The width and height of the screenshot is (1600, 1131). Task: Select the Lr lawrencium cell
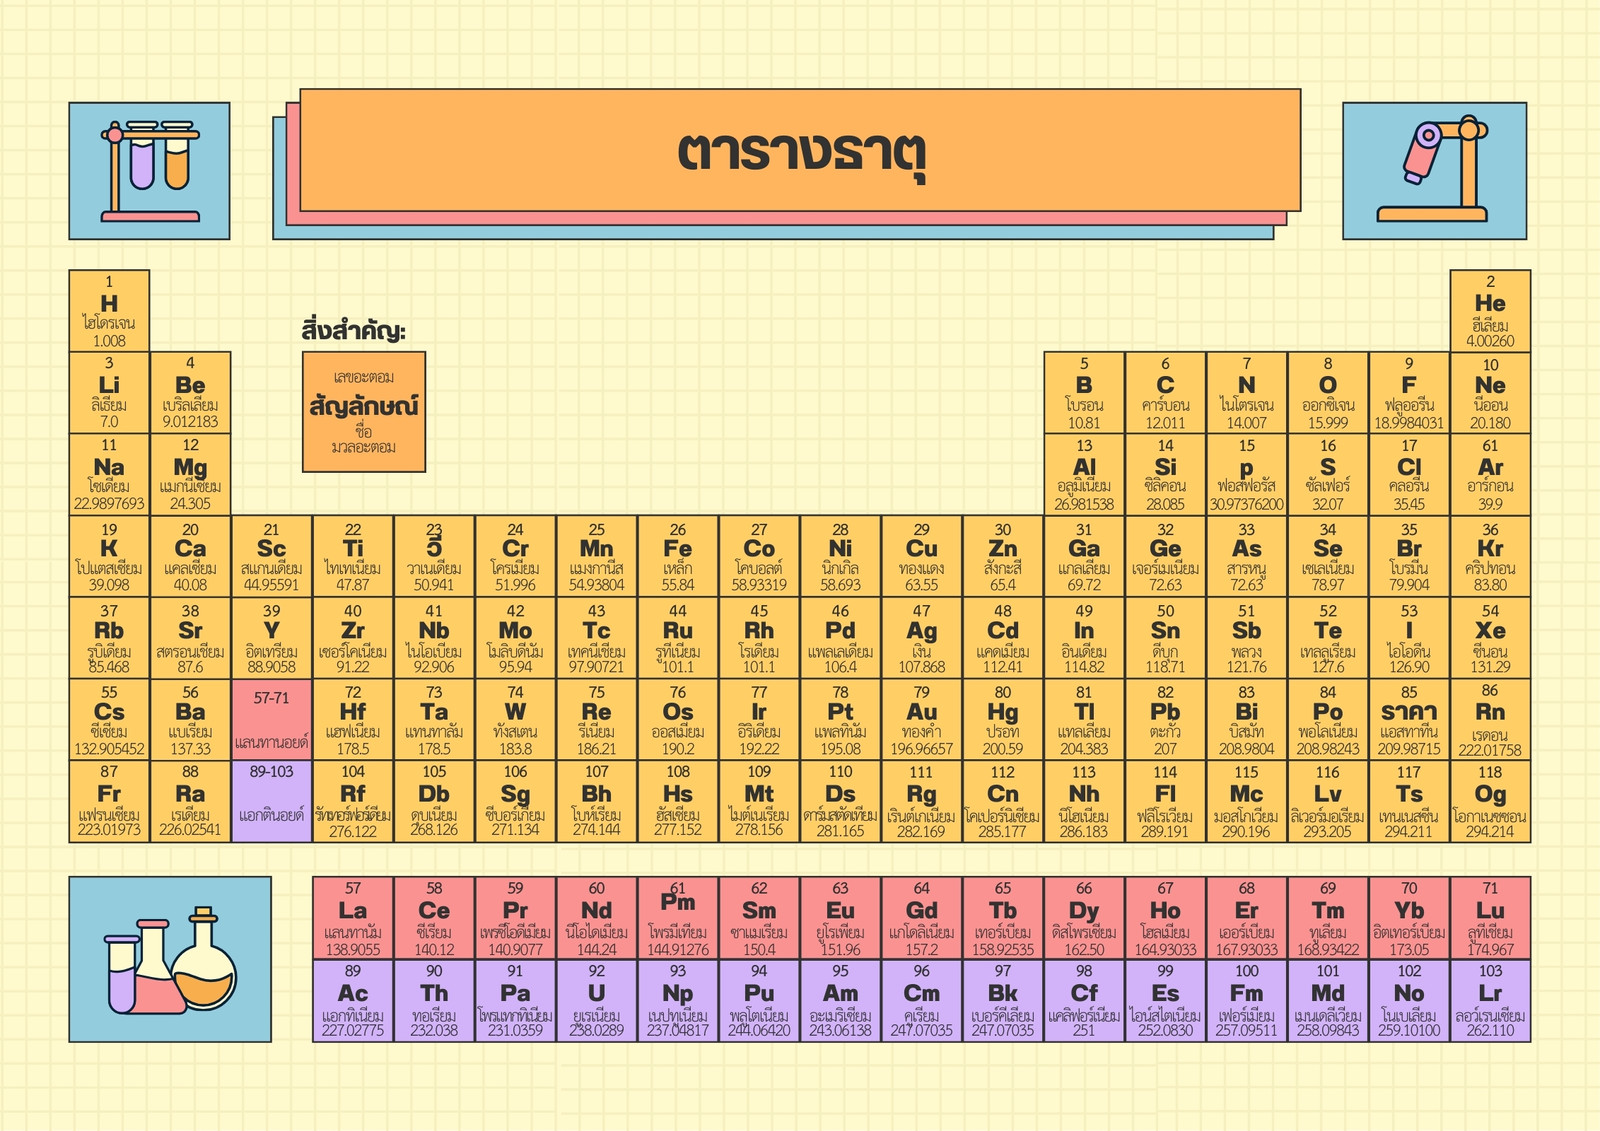(x=1490, y=1001)
